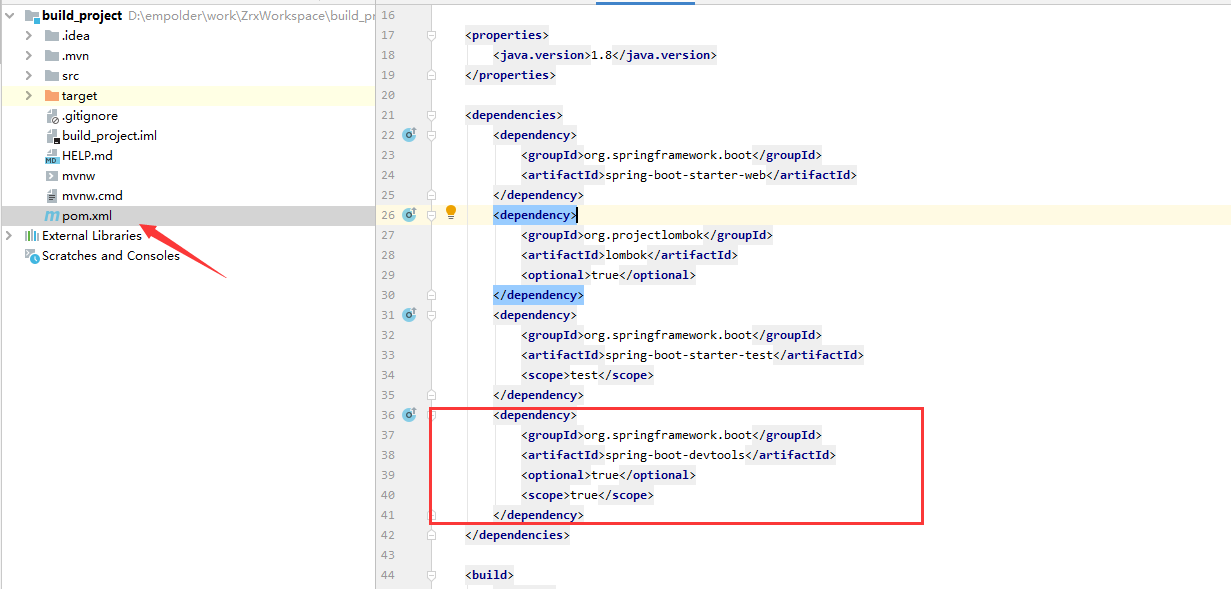Click spring-boot-starter-test artifactId text

689,355
